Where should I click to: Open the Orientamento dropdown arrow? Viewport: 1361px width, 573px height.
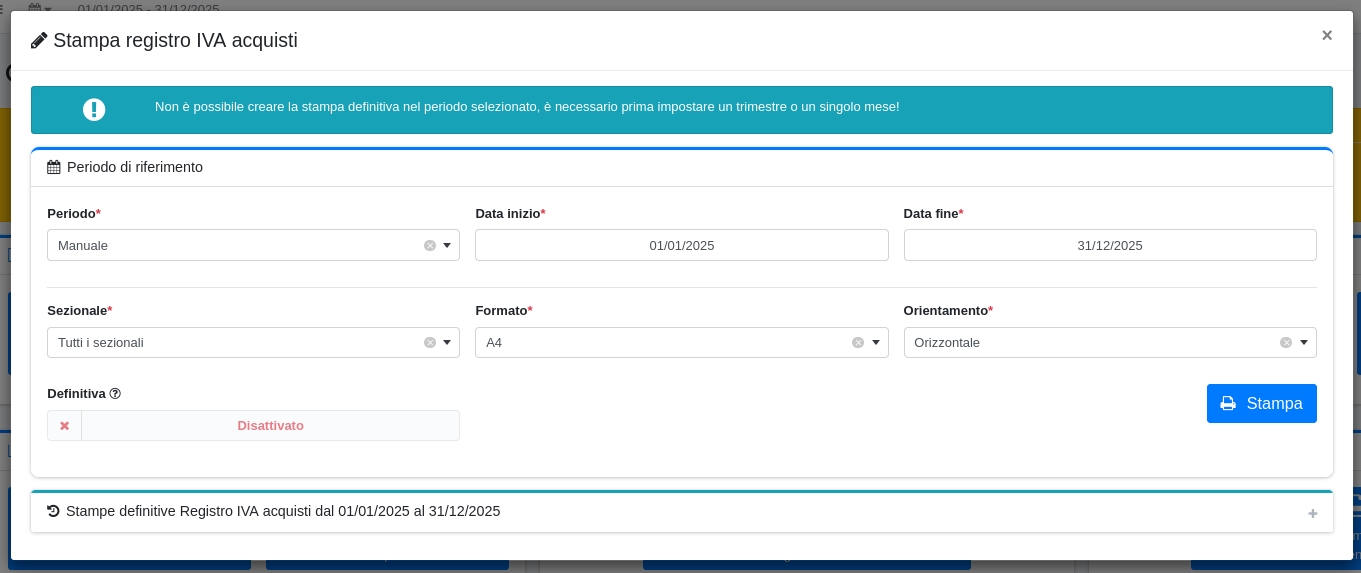click(x=1304, y=343)
